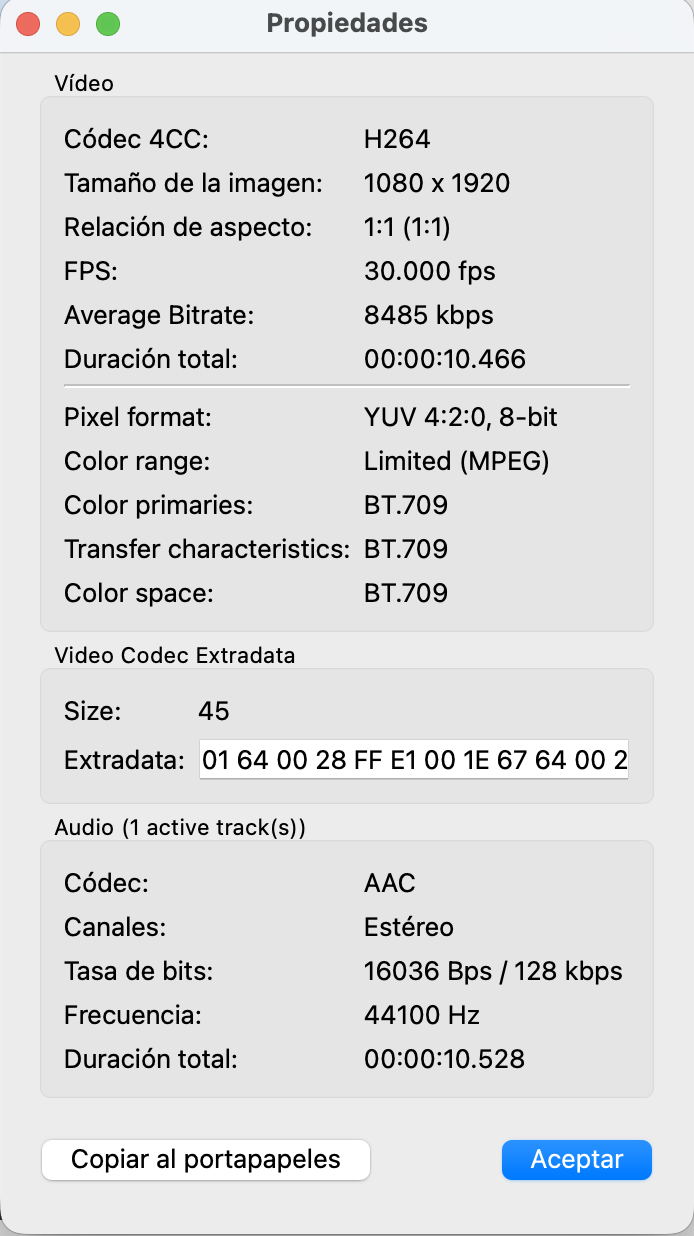The height and width of the screenshot is (1236, 694).
Task: Click the audio duration 00:00:10.528
Action: click(x=445, y=1059)
